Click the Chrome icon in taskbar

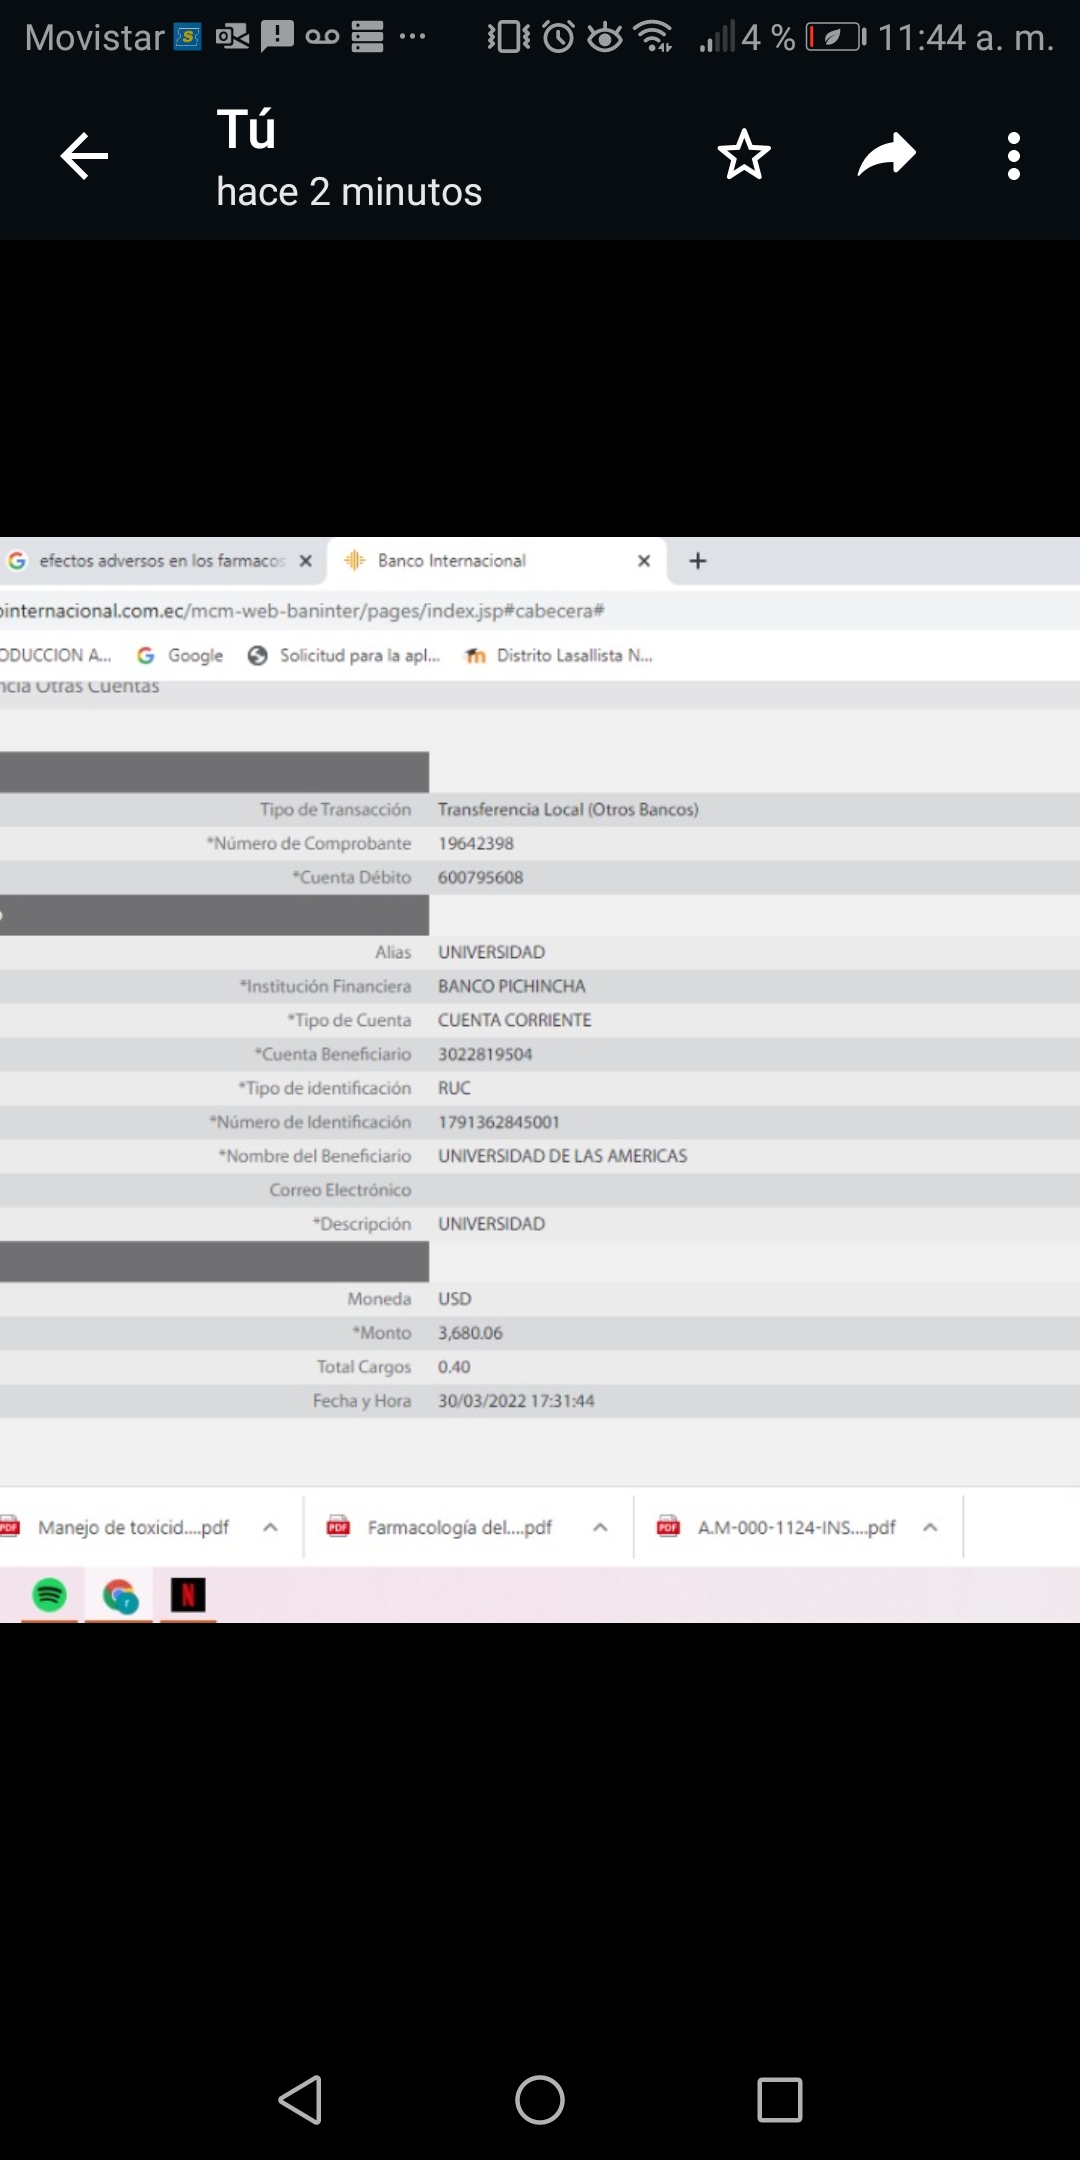(120, 1595)
